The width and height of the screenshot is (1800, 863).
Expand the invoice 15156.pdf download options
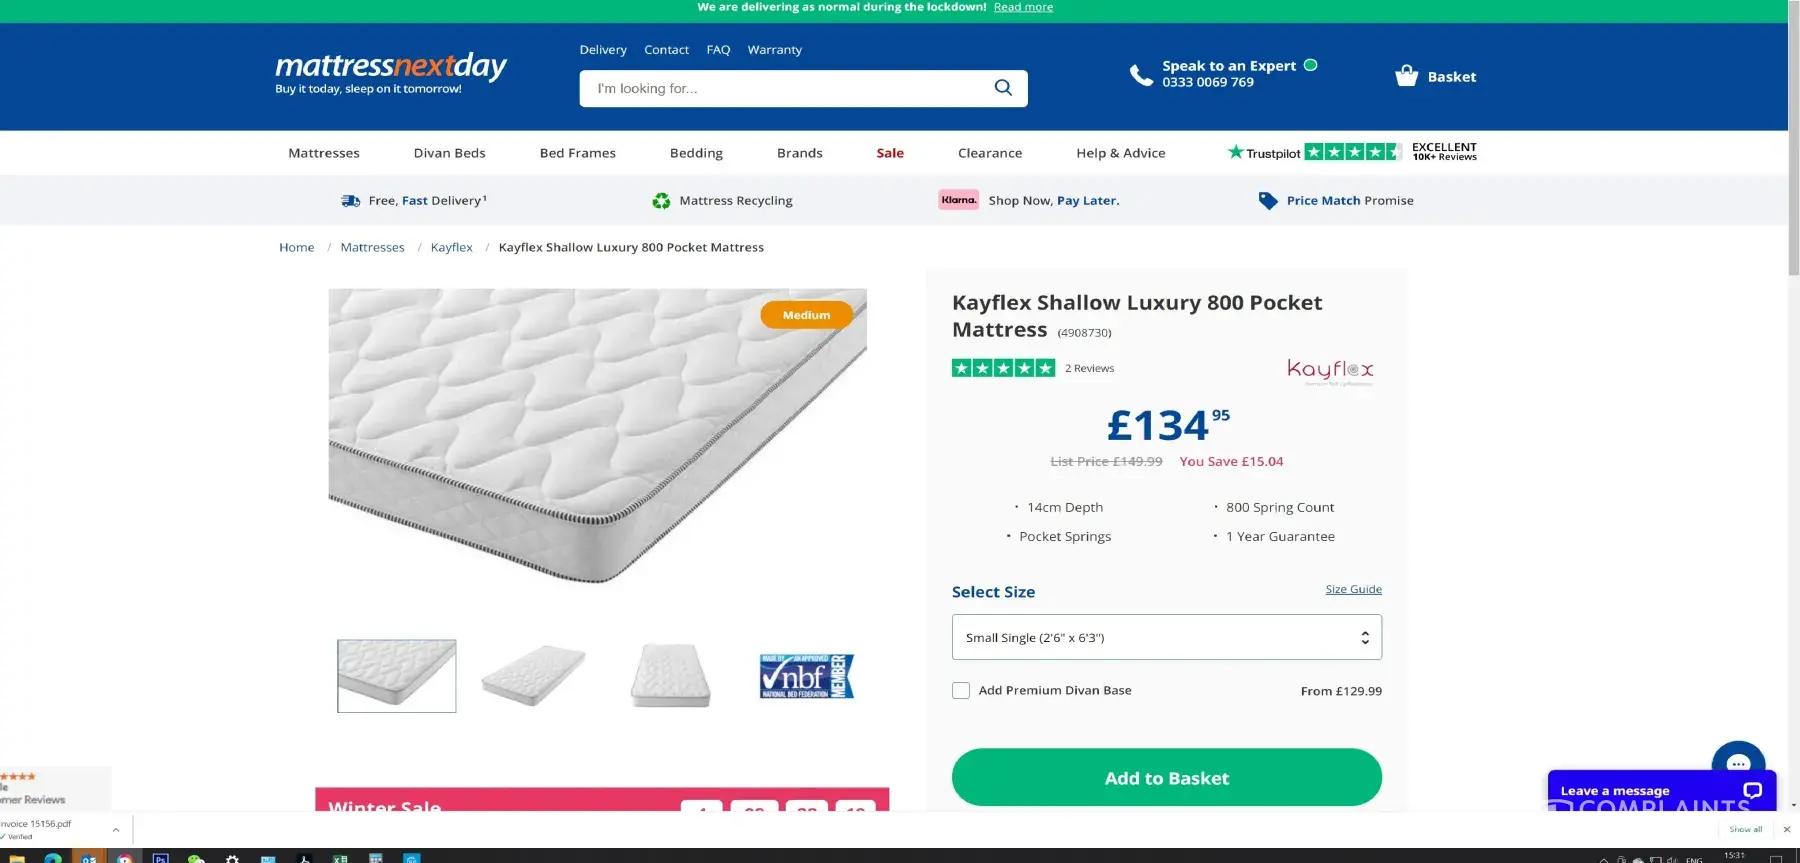tap(116, 830)
